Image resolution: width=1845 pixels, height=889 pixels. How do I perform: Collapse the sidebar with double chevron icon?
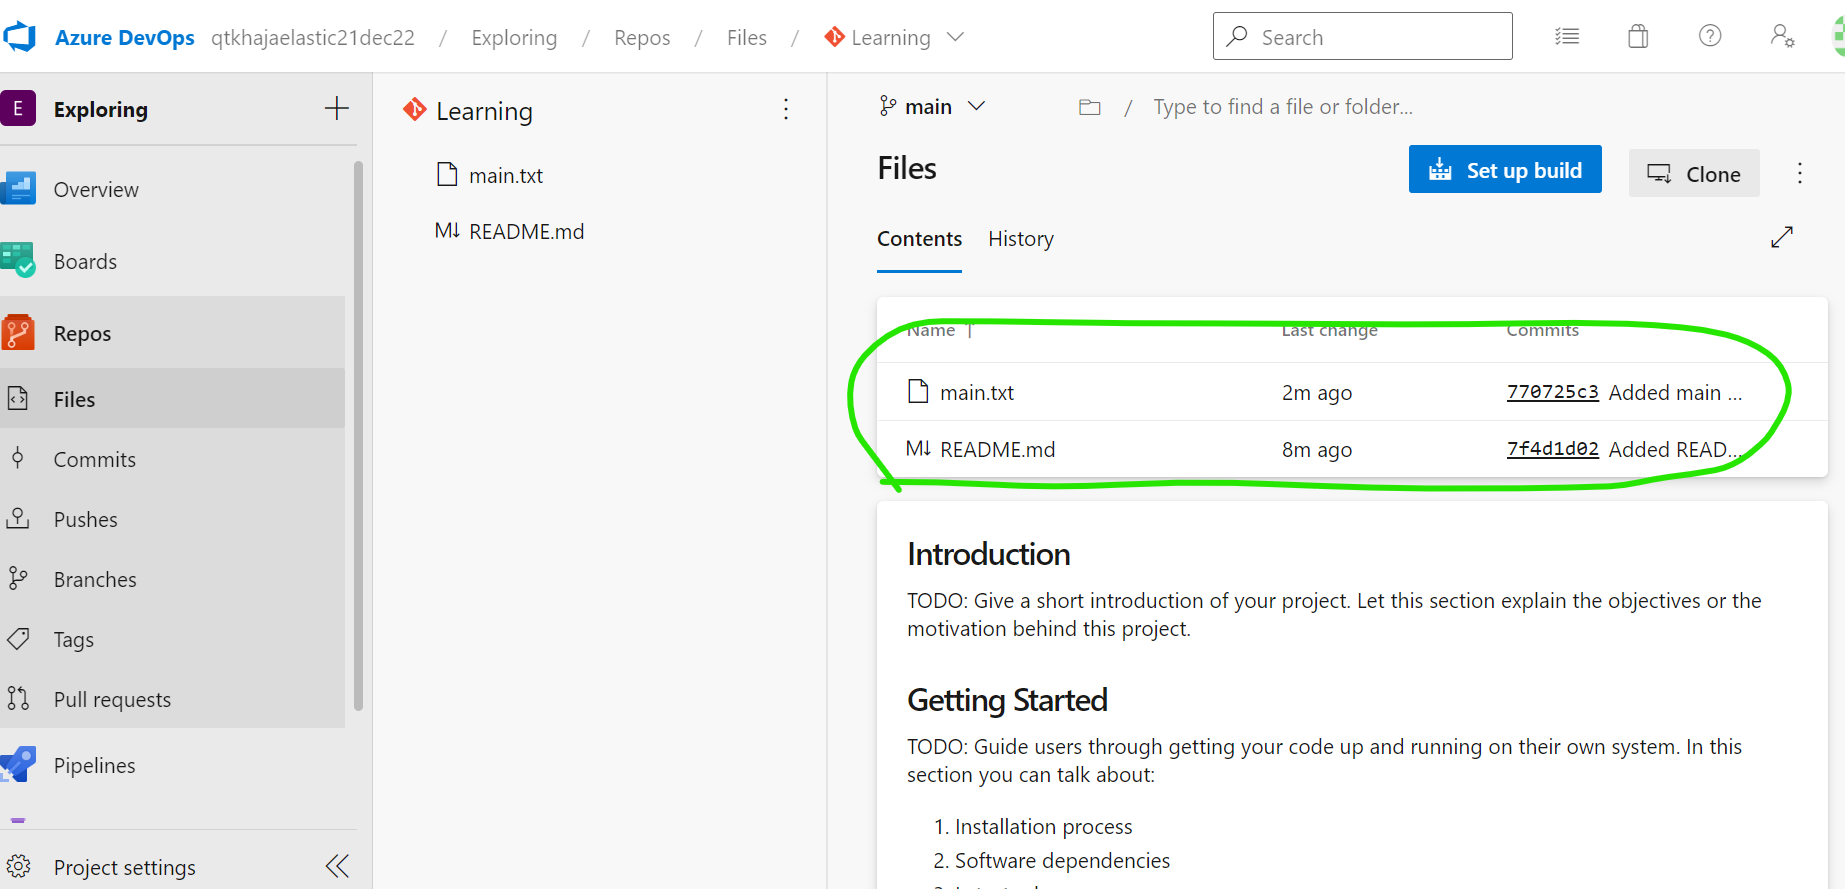coord(337,866)
